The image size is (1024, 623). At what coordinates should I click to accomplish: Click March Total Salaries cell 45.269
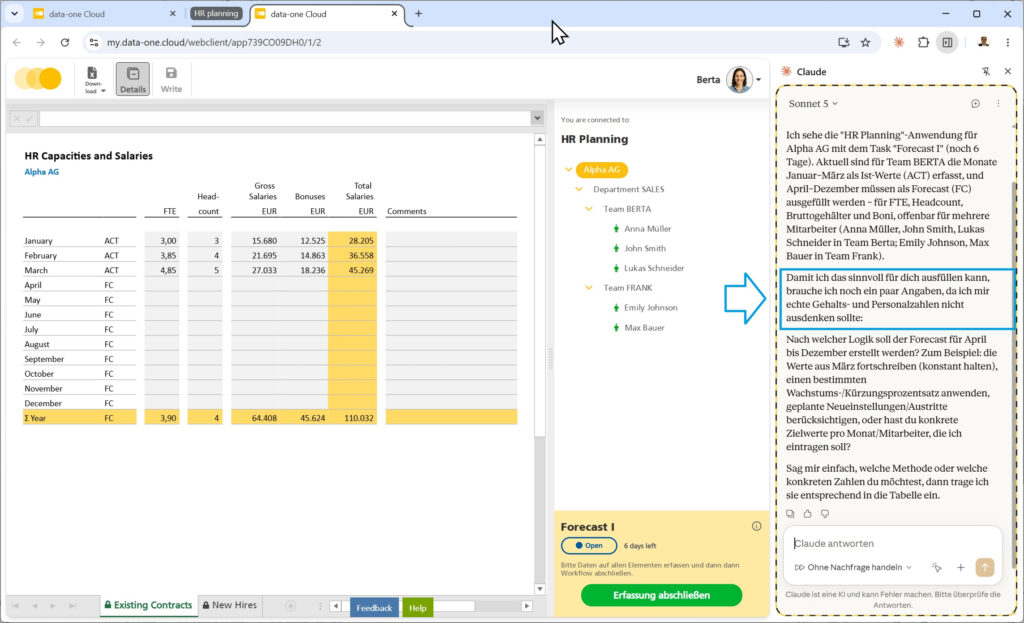pyautogui.click(x=353, y=270)
